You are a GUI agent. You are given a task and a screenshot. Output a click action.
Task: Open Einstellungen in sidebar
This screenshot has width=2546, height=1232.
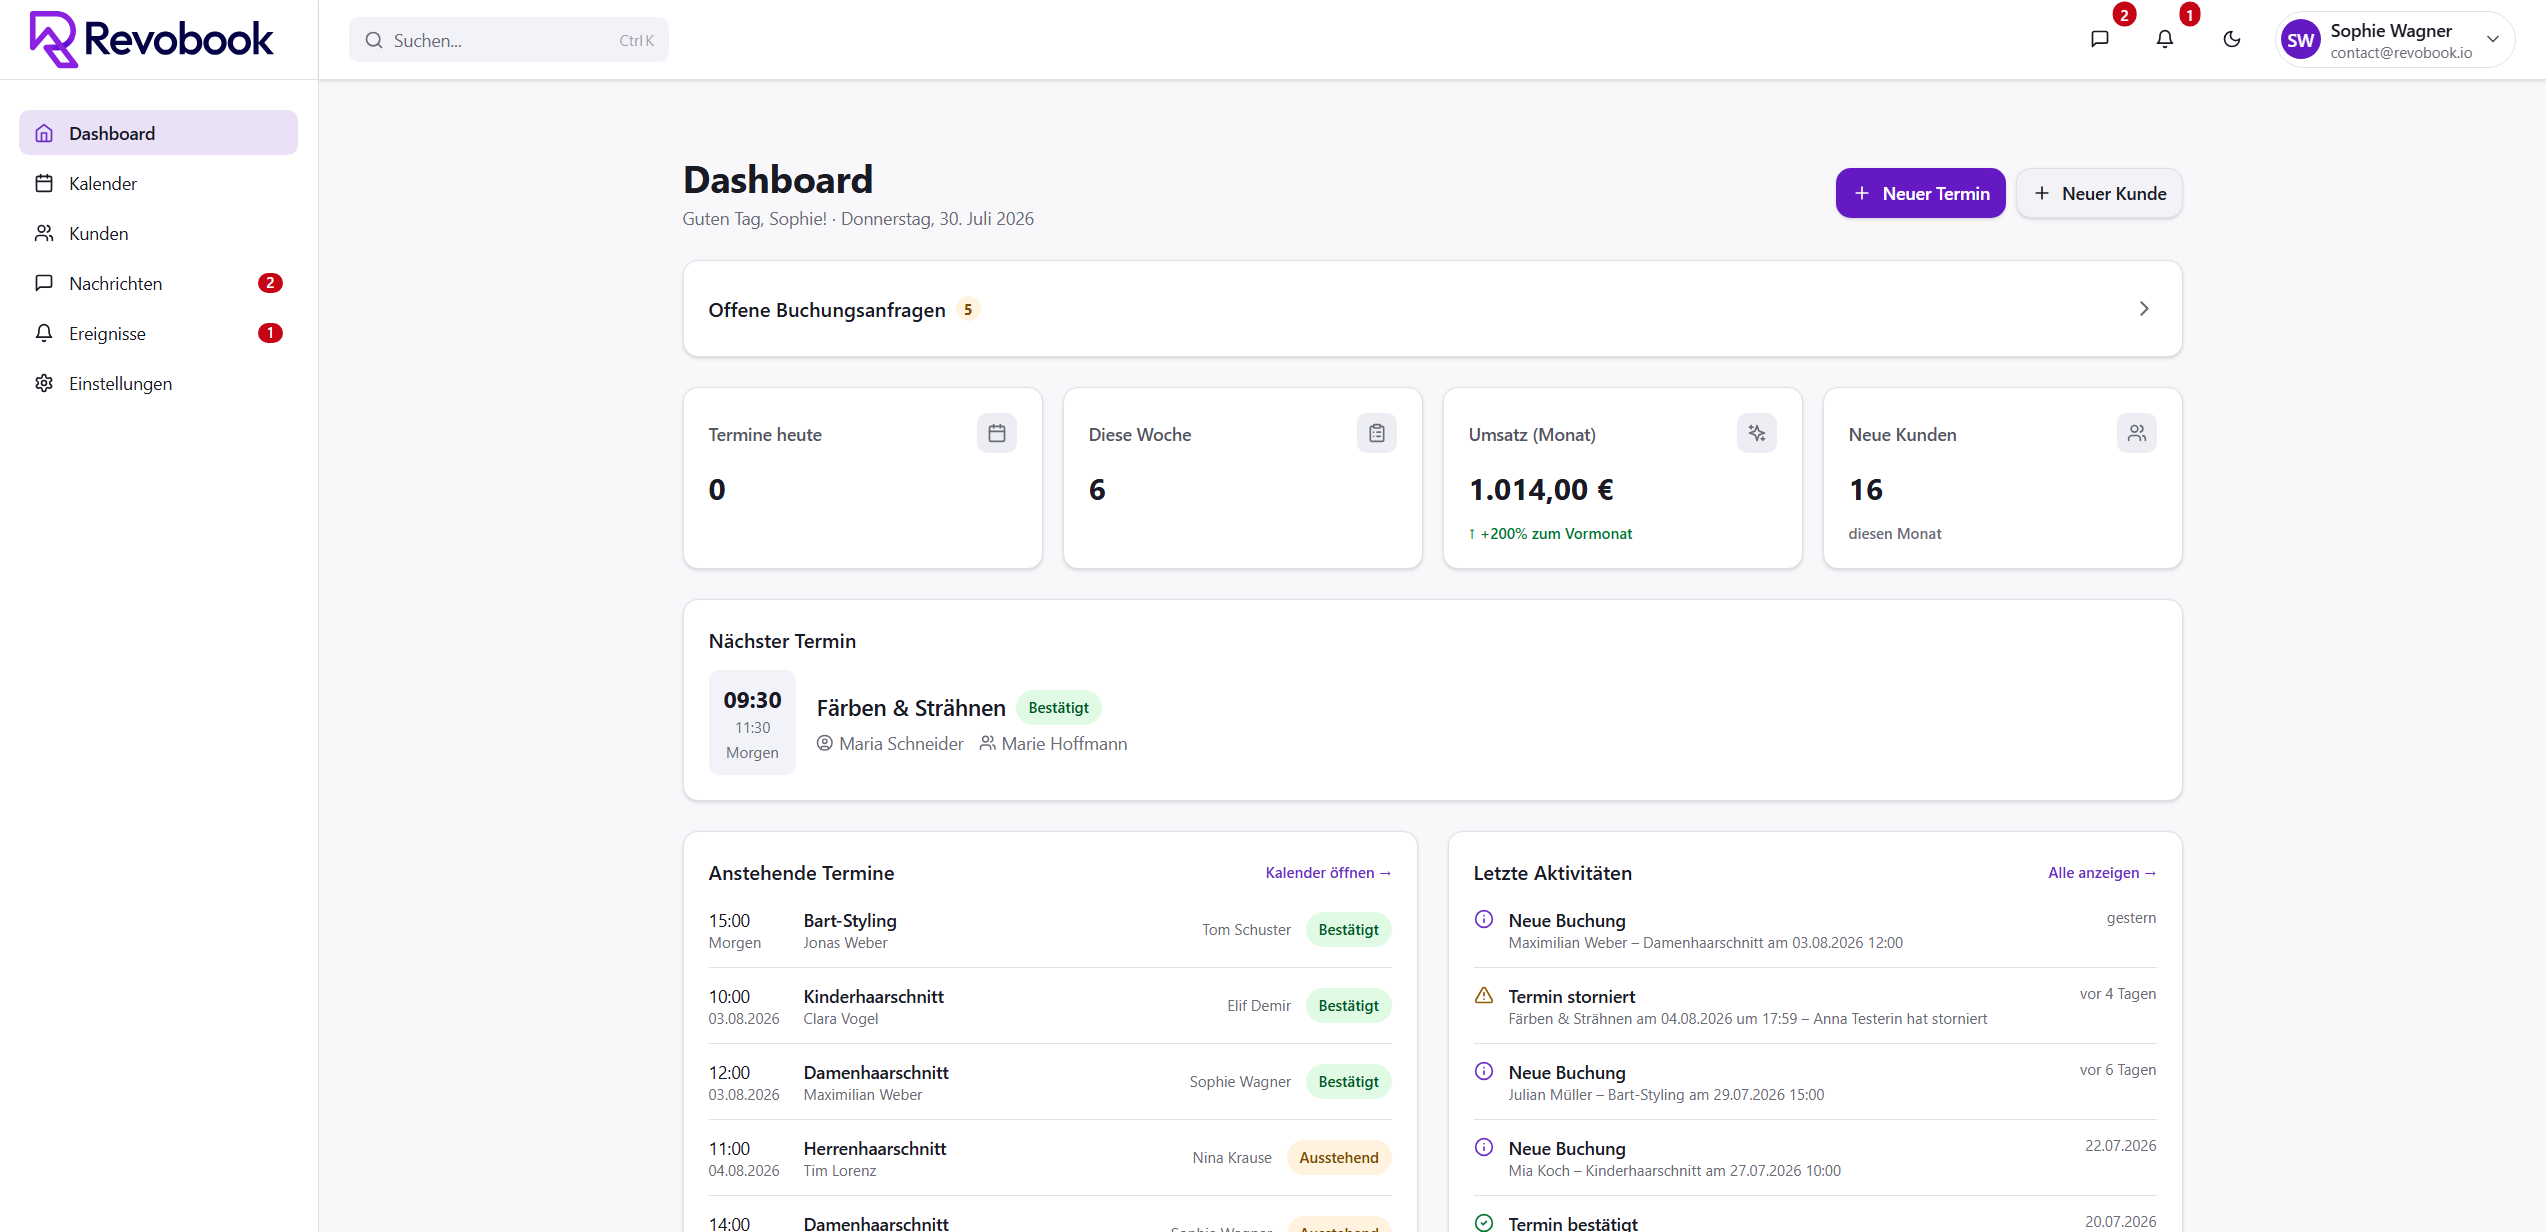pyautogui.click(x=158, y=383)
